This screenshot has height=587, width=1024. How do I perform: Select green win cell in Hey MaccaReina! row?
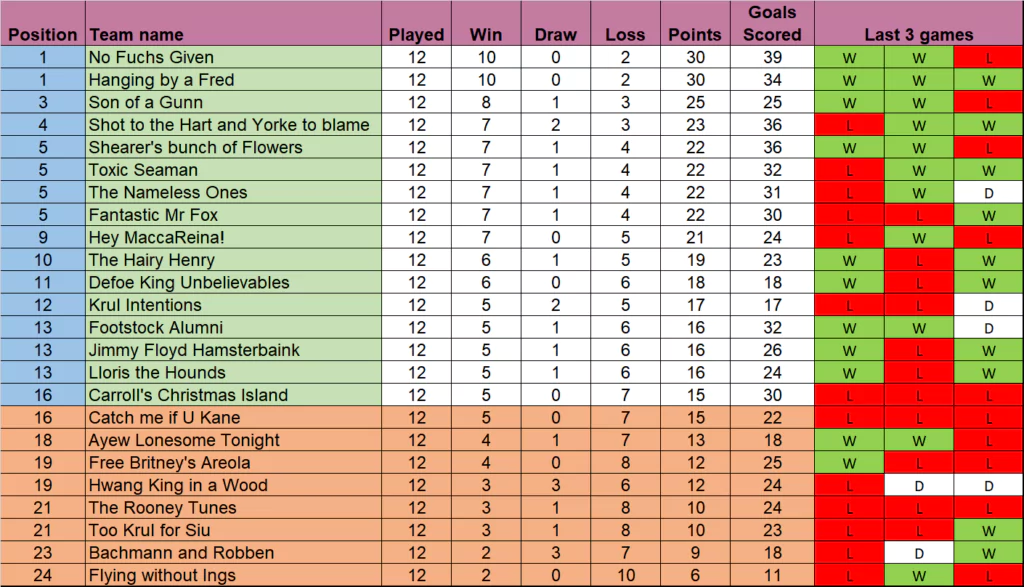click(x=919, y=237)
